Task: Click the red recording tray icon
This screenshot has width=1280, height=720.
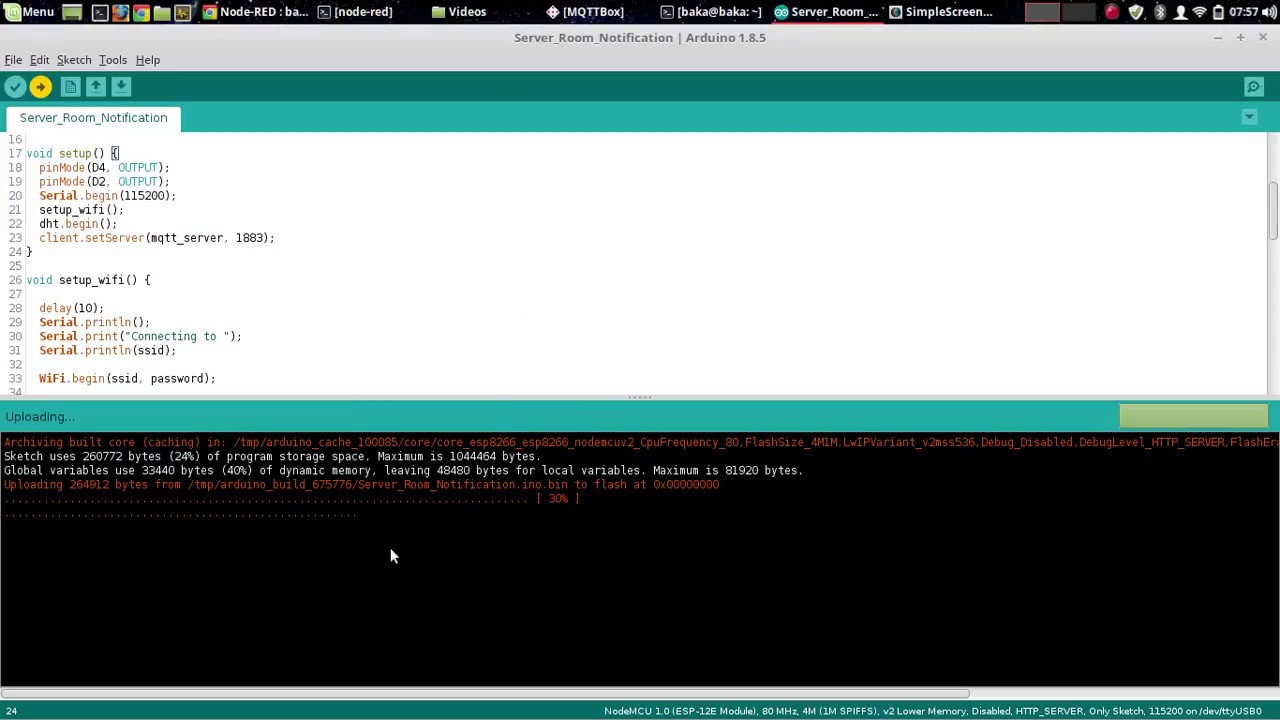Action: (1112, 12)
